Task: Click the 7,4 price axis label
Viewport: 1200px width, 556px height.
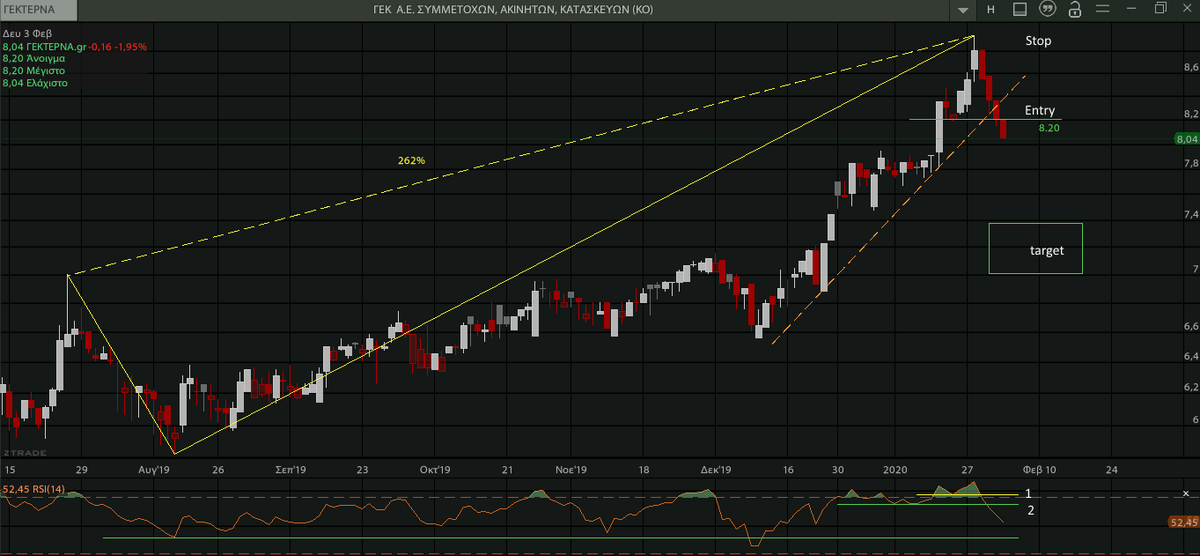Action: tap(1189, 214)
